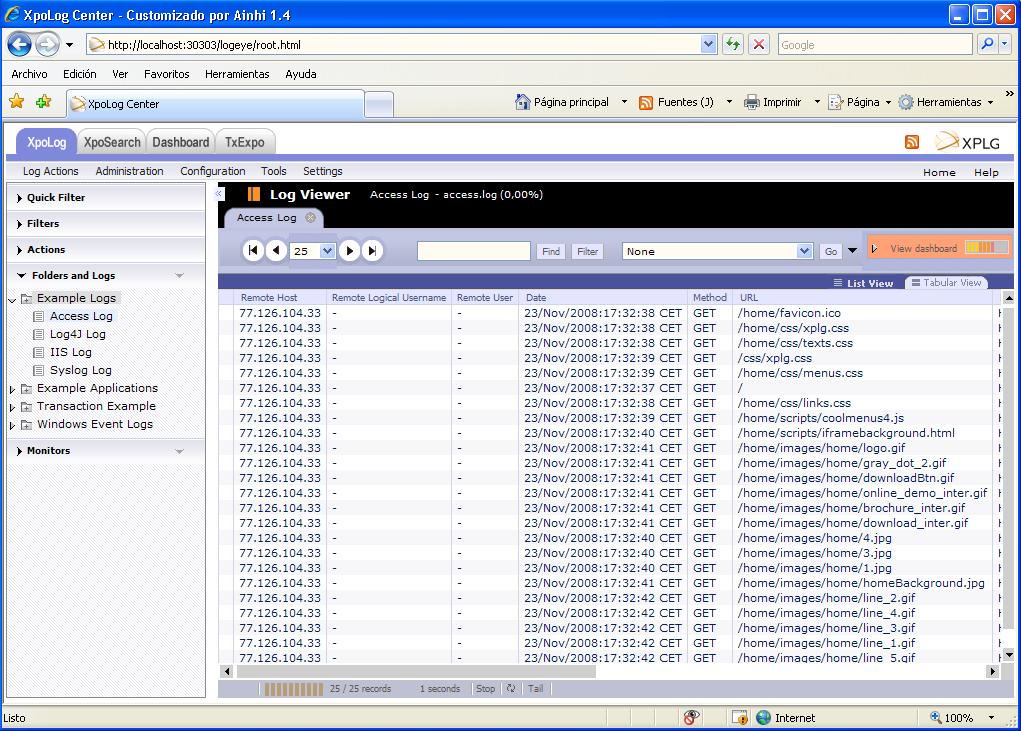Click the XPLG logo

(x=968, y=142)
